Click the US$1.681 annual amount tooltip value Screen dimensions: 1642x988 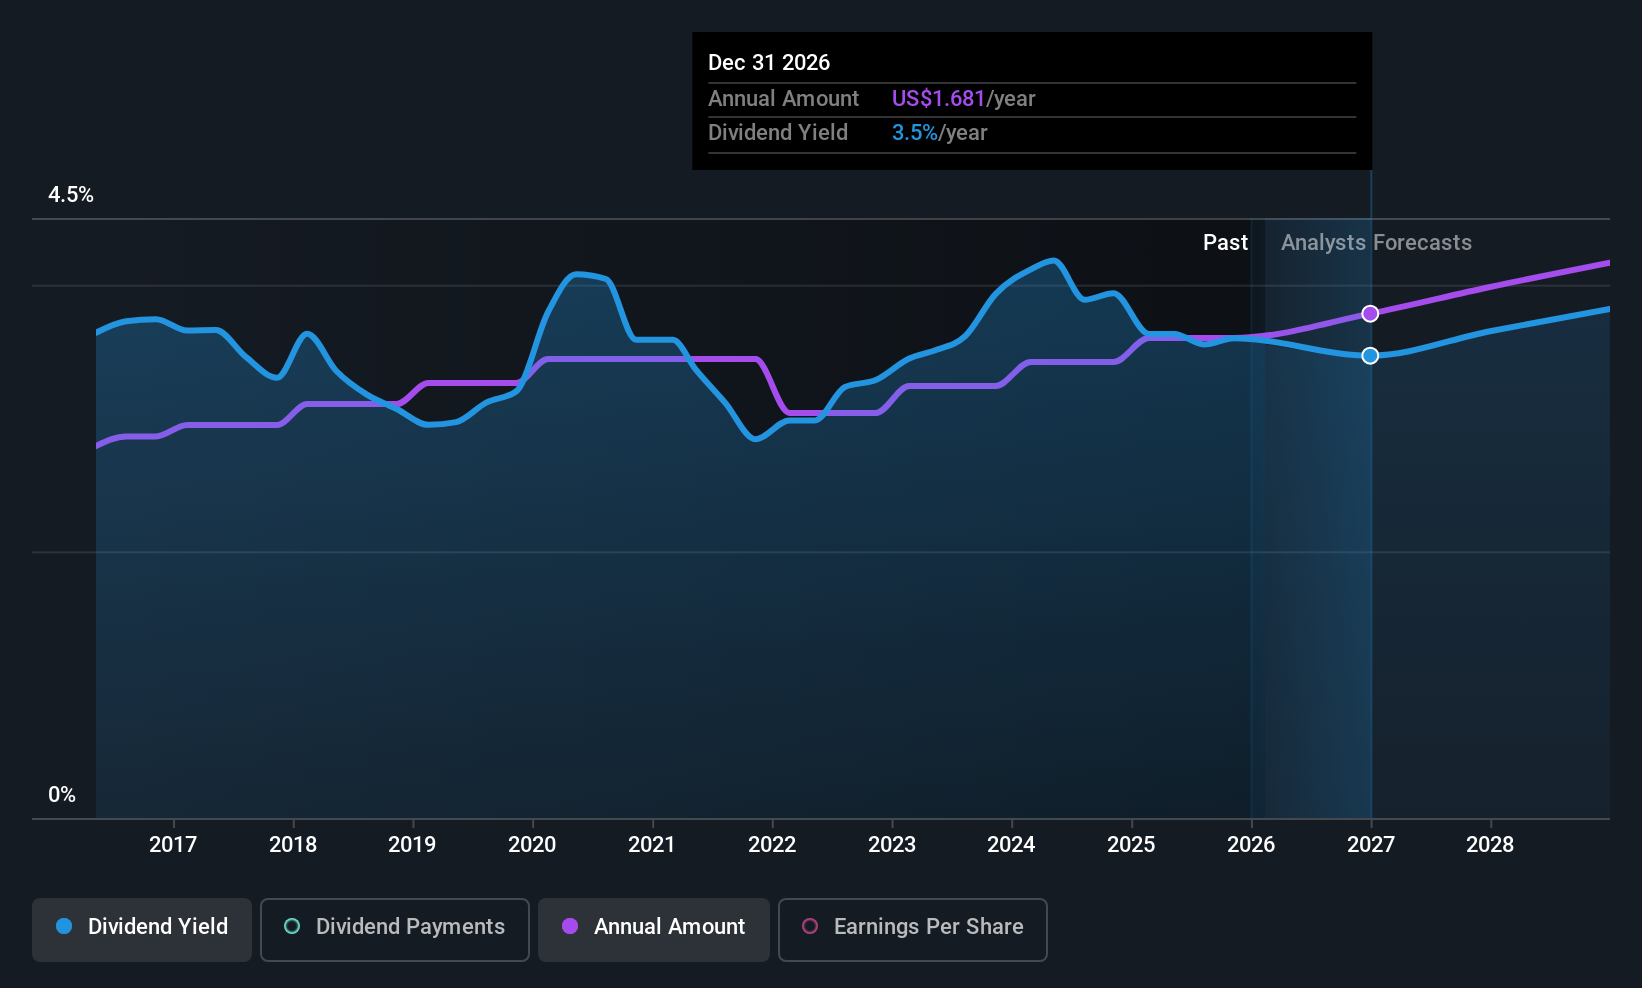tap(938, 99)
